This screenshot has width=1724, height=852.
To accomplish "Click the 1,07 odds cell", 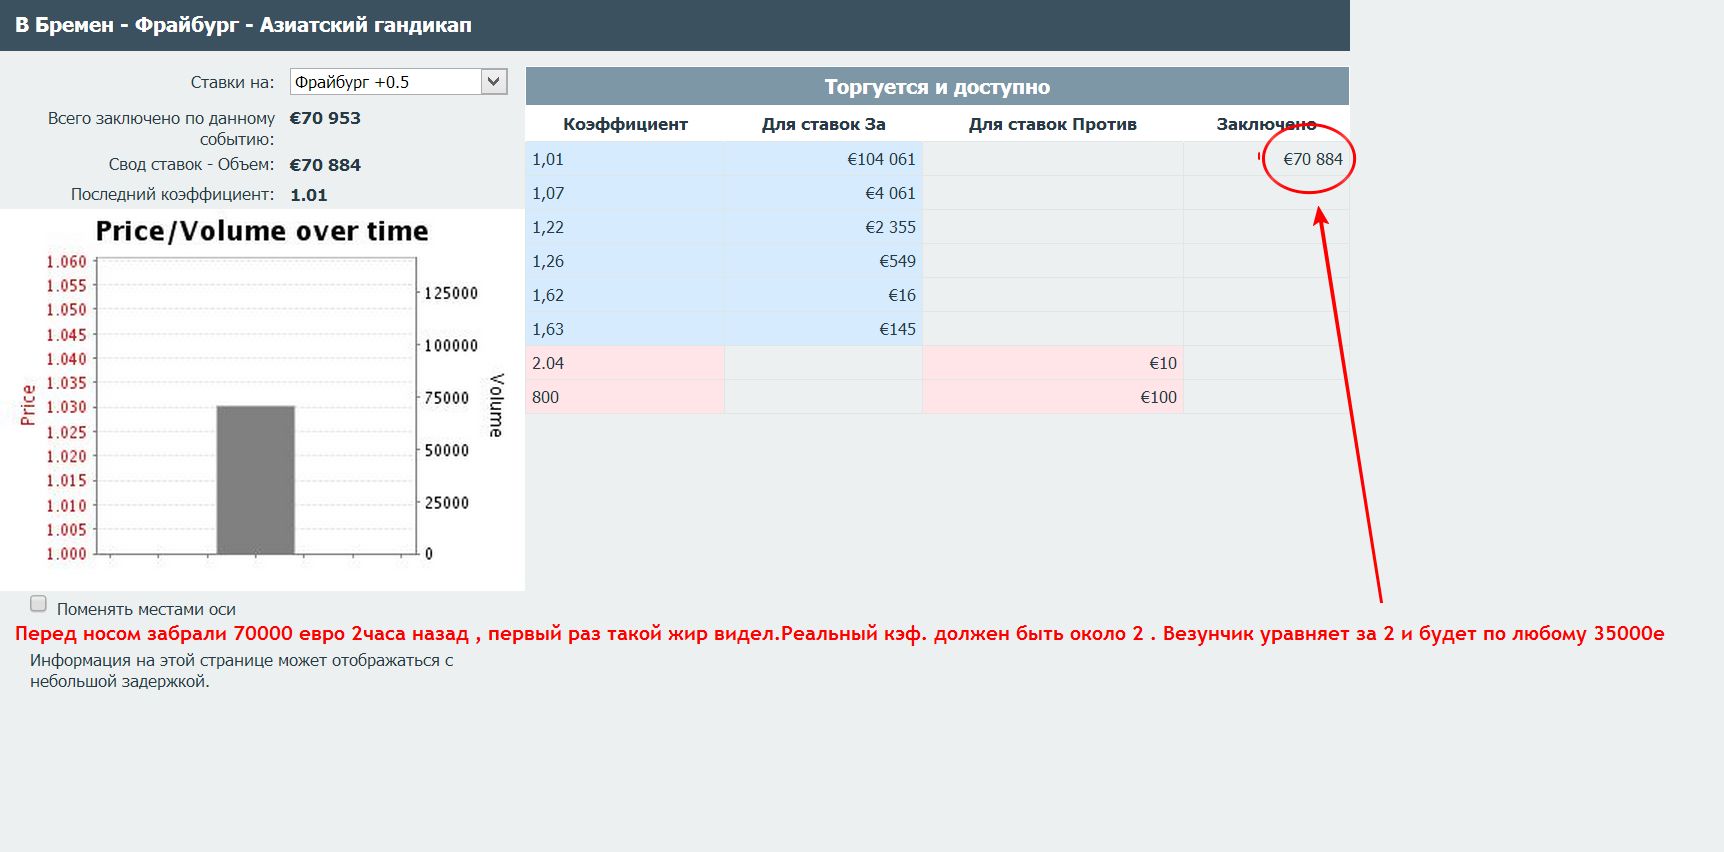I will point(625,193).
